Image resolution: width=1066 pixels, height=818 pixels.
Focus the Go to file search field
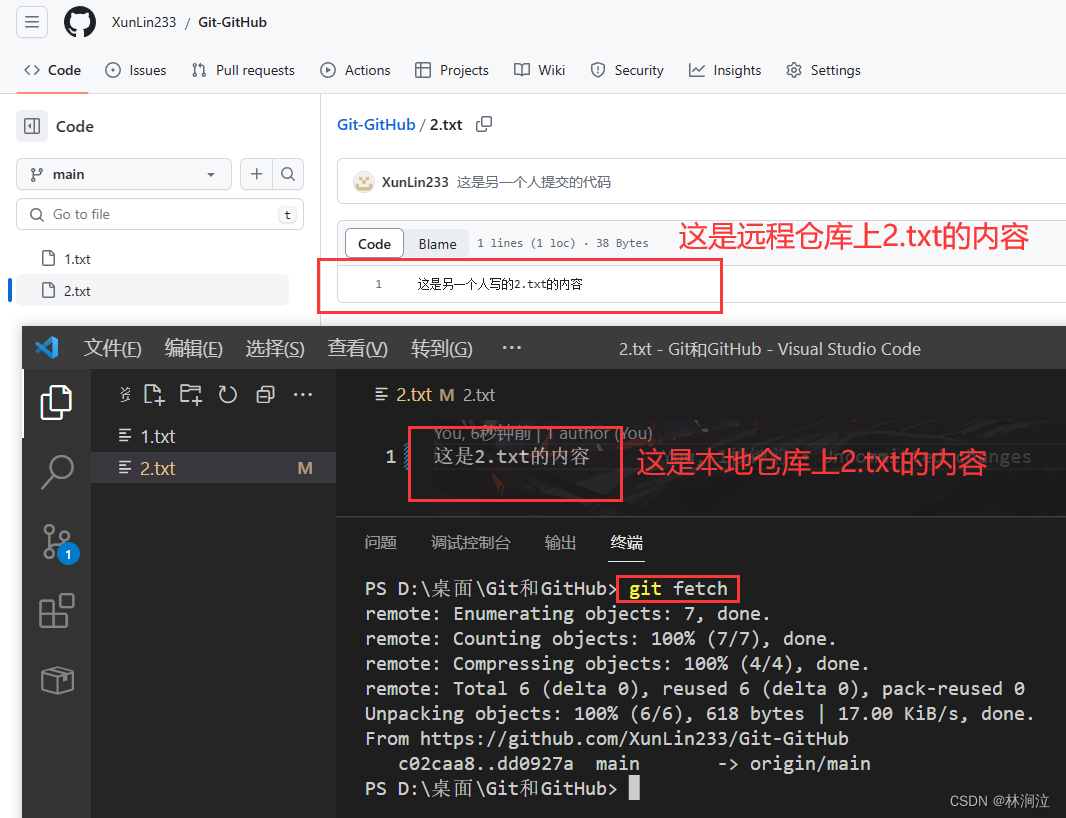pos(160,214)
